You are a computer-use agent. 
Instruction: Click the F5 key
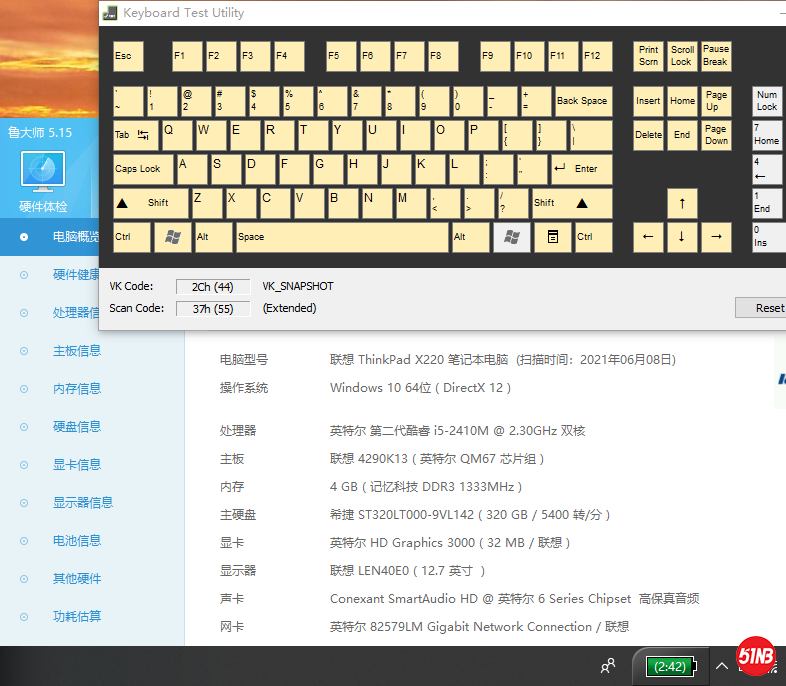pyautogui.click(x=341, y=56)
